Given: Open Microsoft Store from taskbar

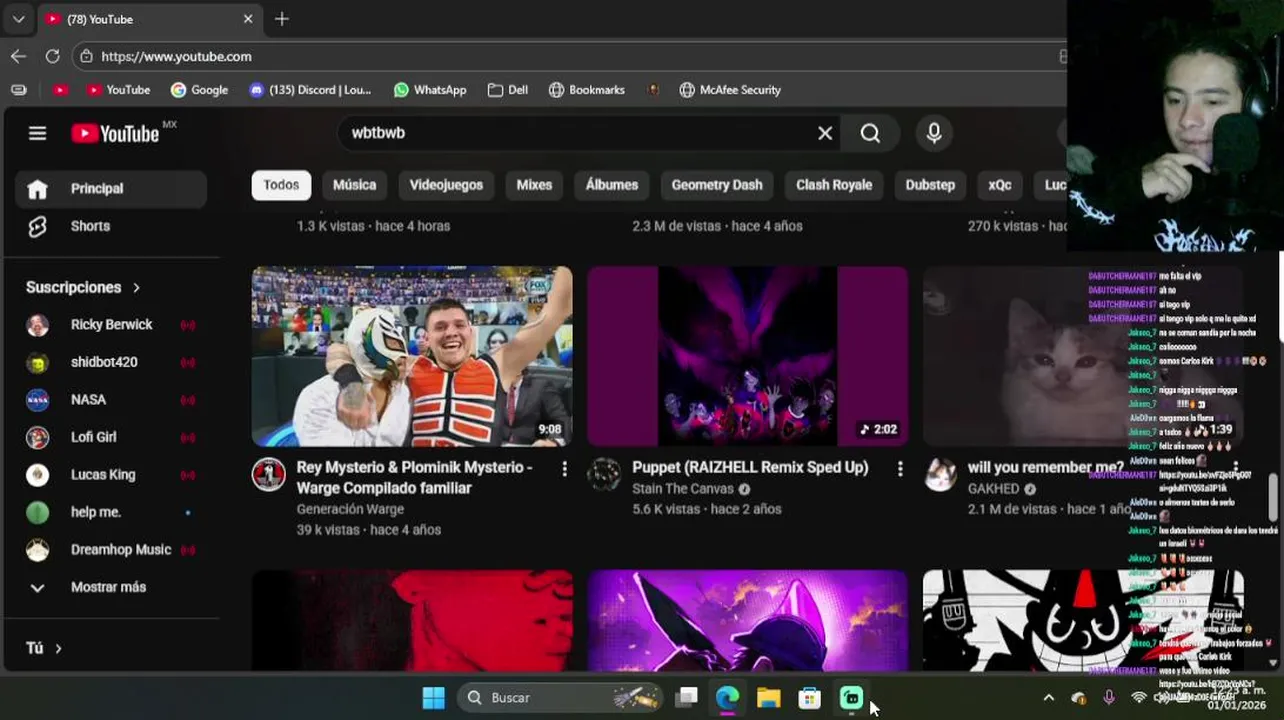Looking at the screenshot, I should pyautogui.click(x=809, y=698).
